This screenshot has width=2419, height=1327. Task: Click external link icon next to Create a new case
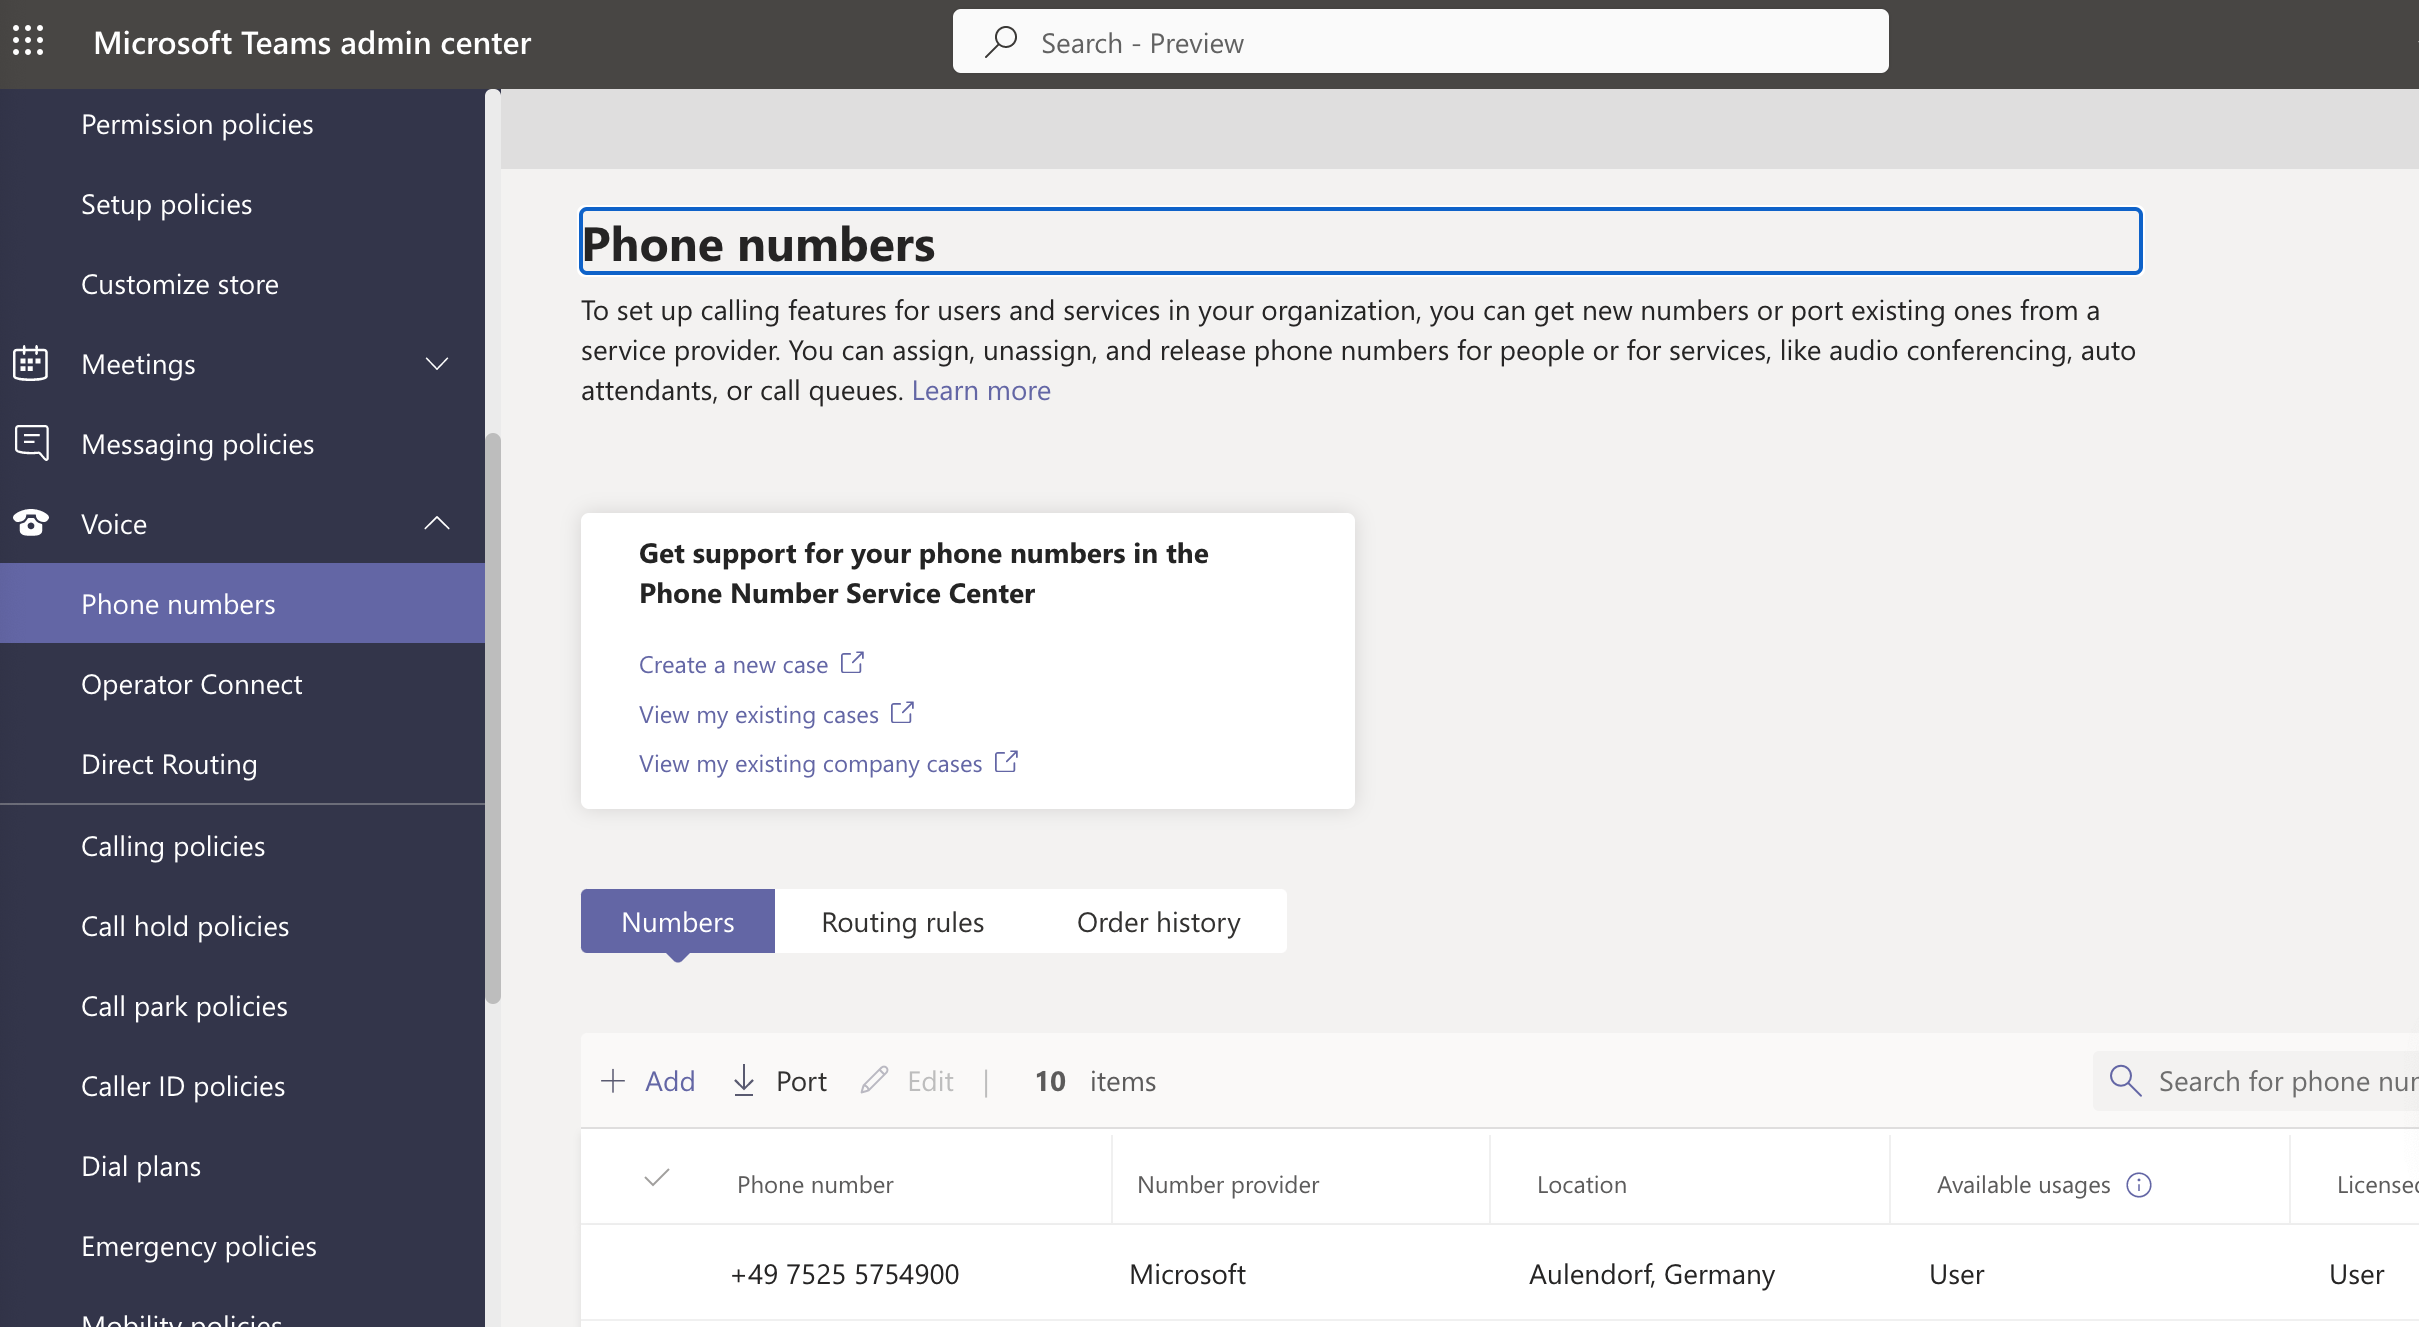point(852,663)
